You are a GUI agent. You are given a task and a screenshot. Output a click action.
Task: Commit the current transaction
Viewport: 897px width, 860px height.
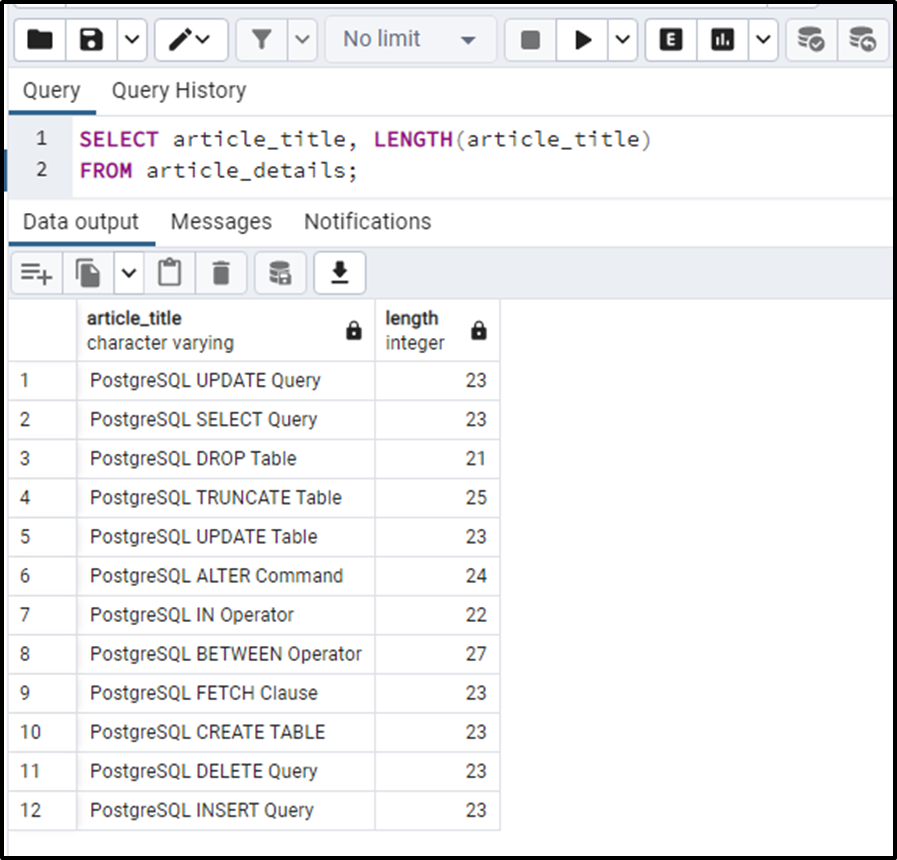[x=810, y=40]
